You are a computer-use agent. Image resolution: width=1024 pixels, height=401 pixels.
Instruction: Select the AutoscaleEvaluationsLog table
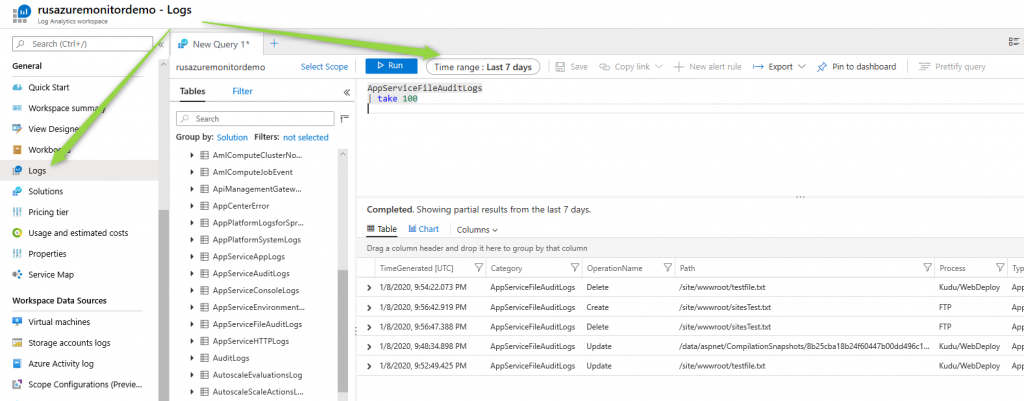[257, 376]
